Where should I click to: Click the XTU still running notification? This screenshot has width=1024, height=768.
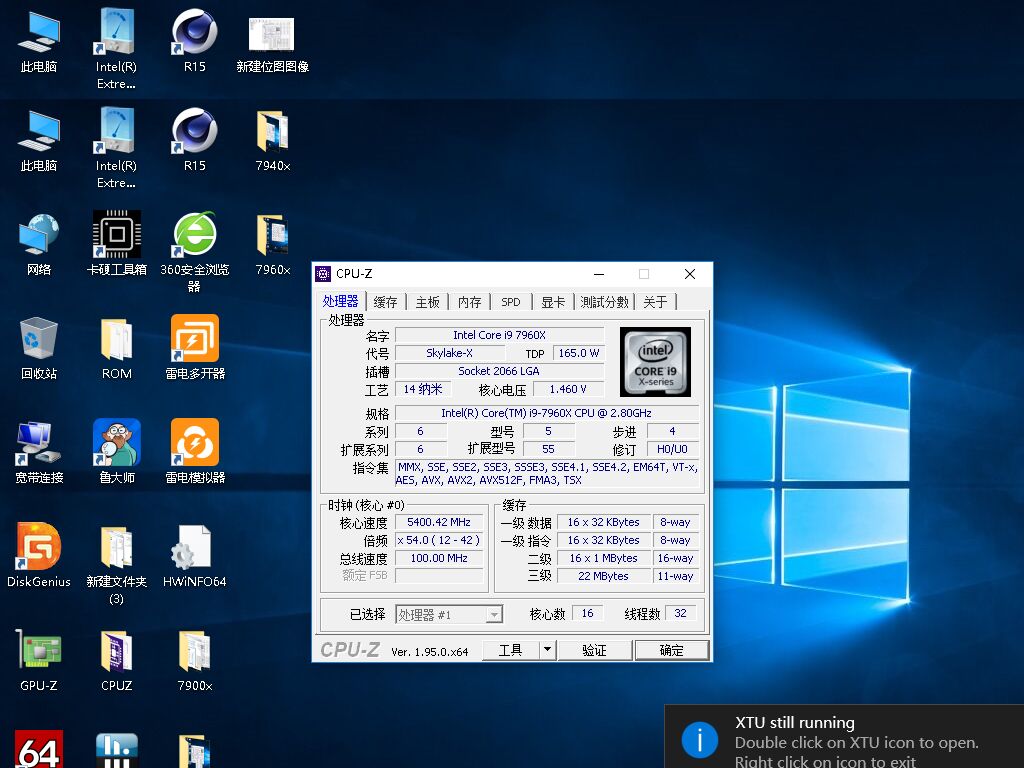pyautogui.click(x=844, y=737)
